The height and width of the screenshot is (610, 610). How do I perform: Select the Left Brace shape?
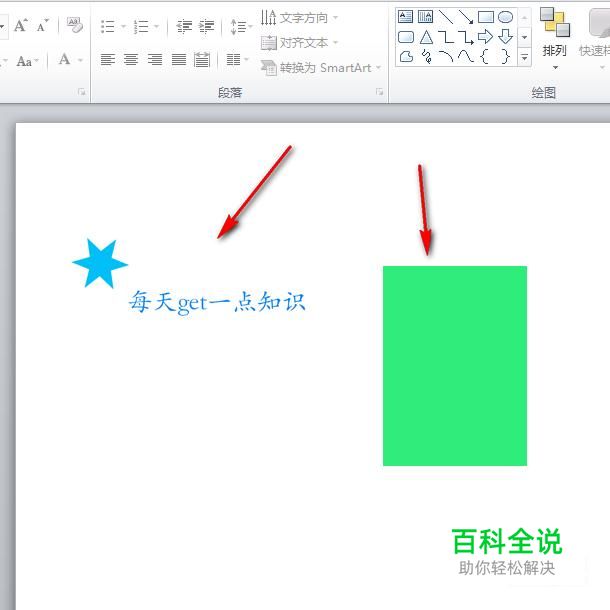(x=485, y=57)
